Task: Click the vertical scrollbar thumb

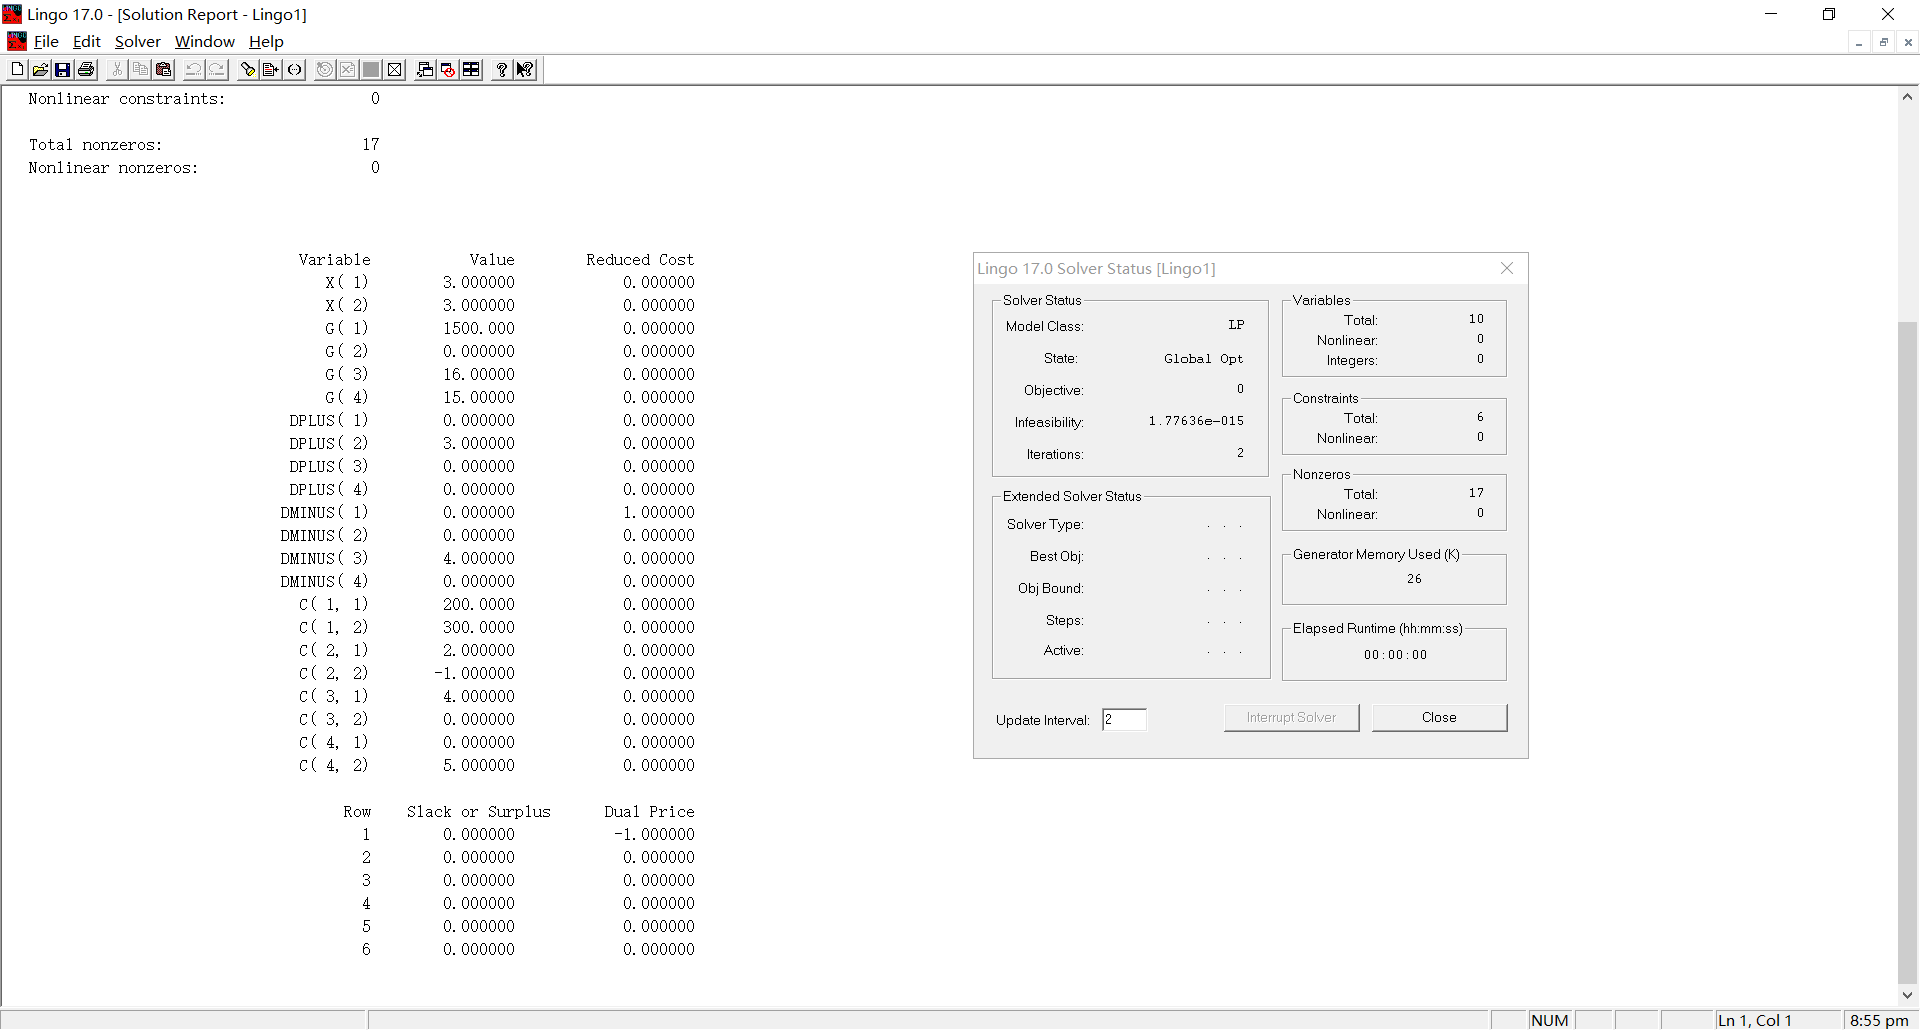Action: [1908, 652]
